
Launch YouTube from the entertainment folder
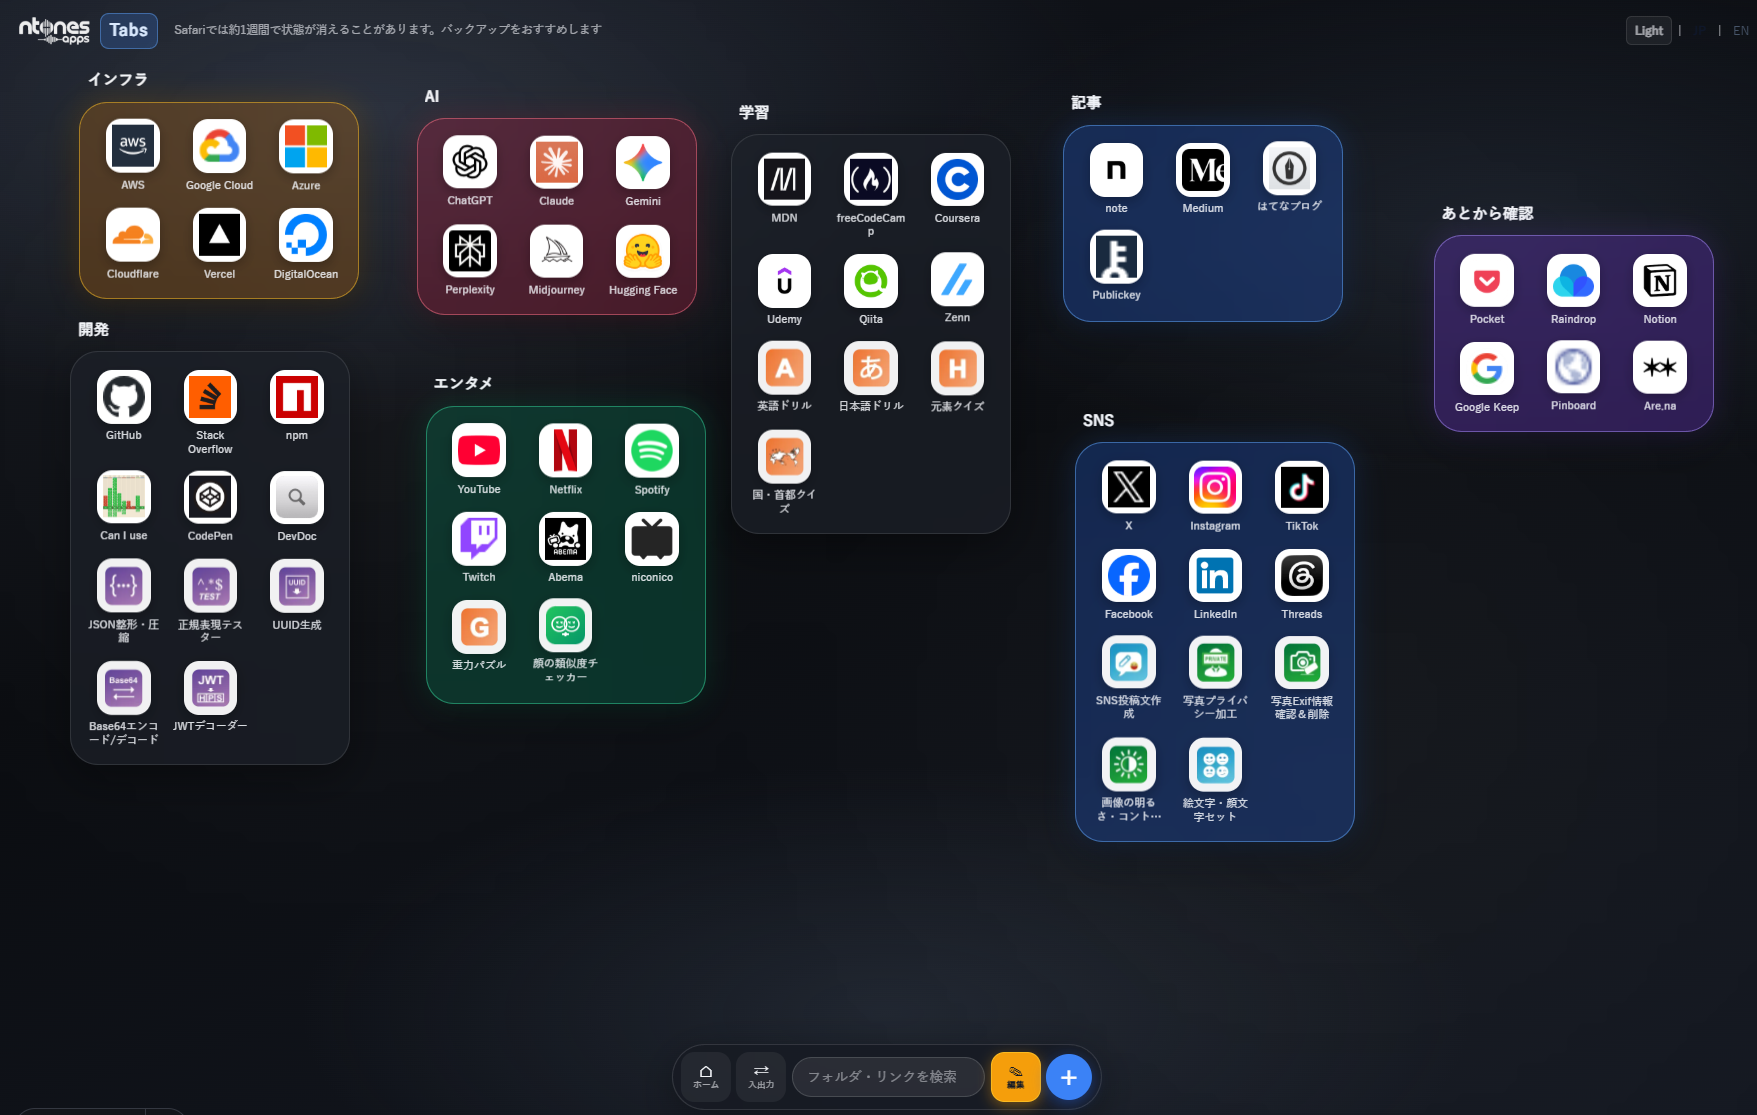point(479,451)
